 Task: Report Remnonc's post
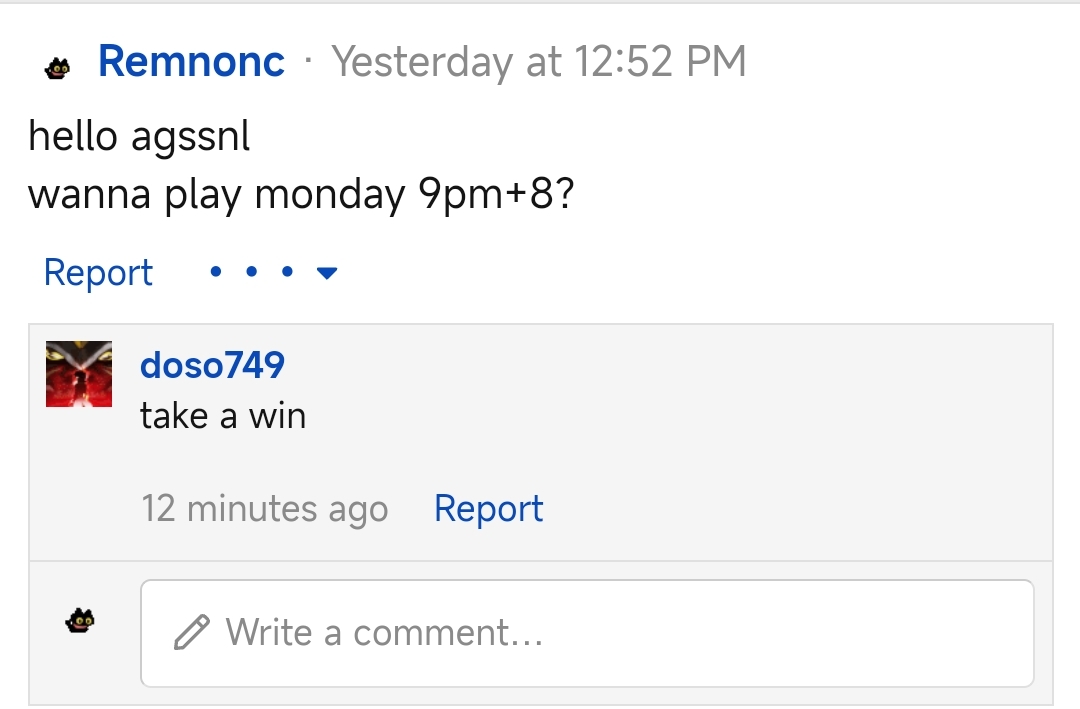point(98,272)
